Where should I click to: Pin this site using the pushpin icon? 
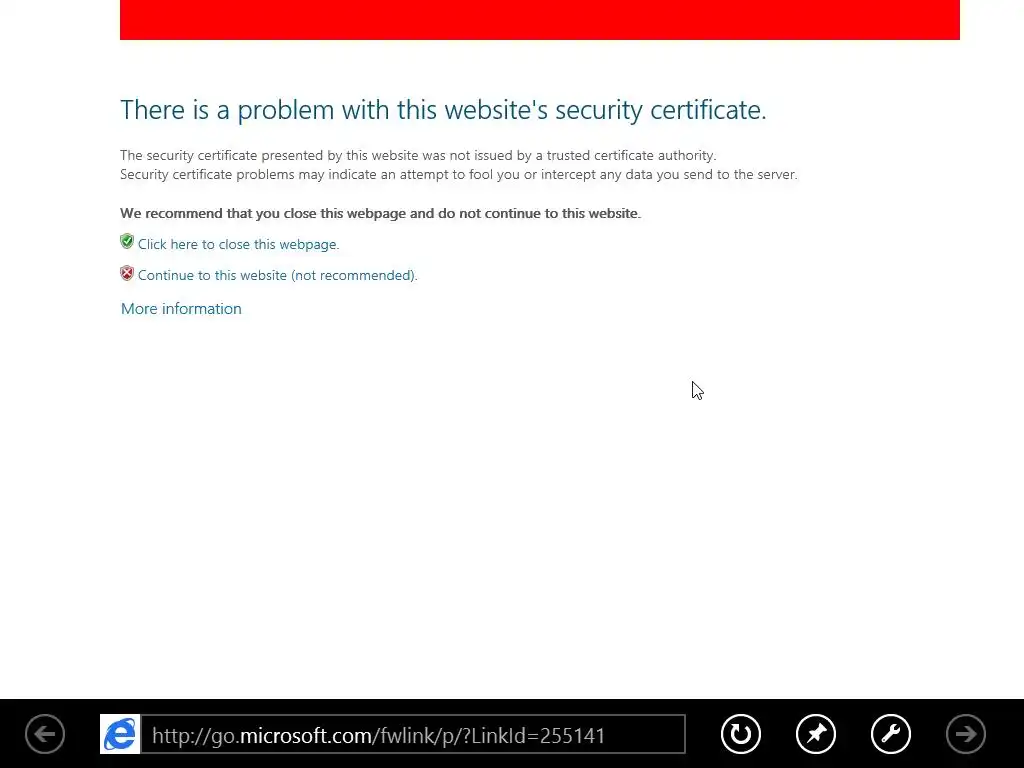(x=816, y=734)
